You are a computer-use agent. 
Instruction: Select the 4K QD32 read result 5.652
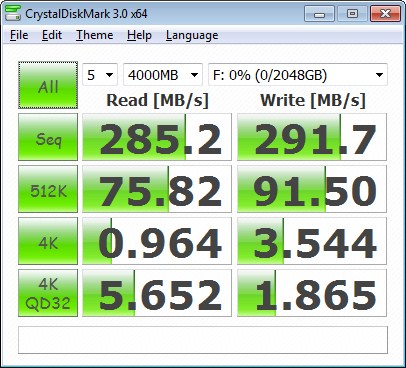click(157, 293)
